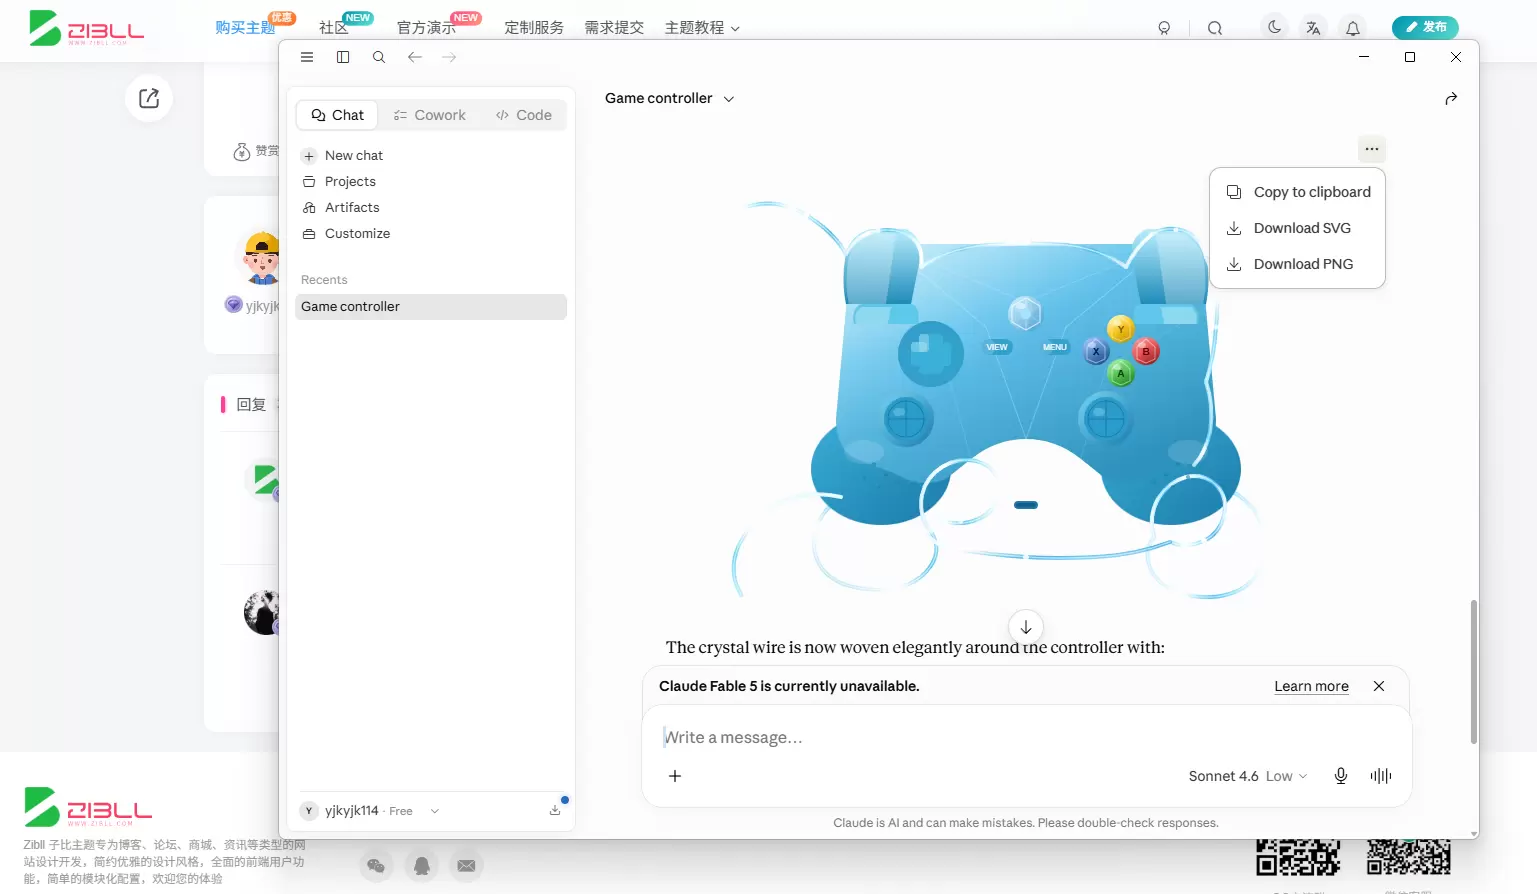
Task: Click the website search magnifier icon
Action: click(1215, 28)
